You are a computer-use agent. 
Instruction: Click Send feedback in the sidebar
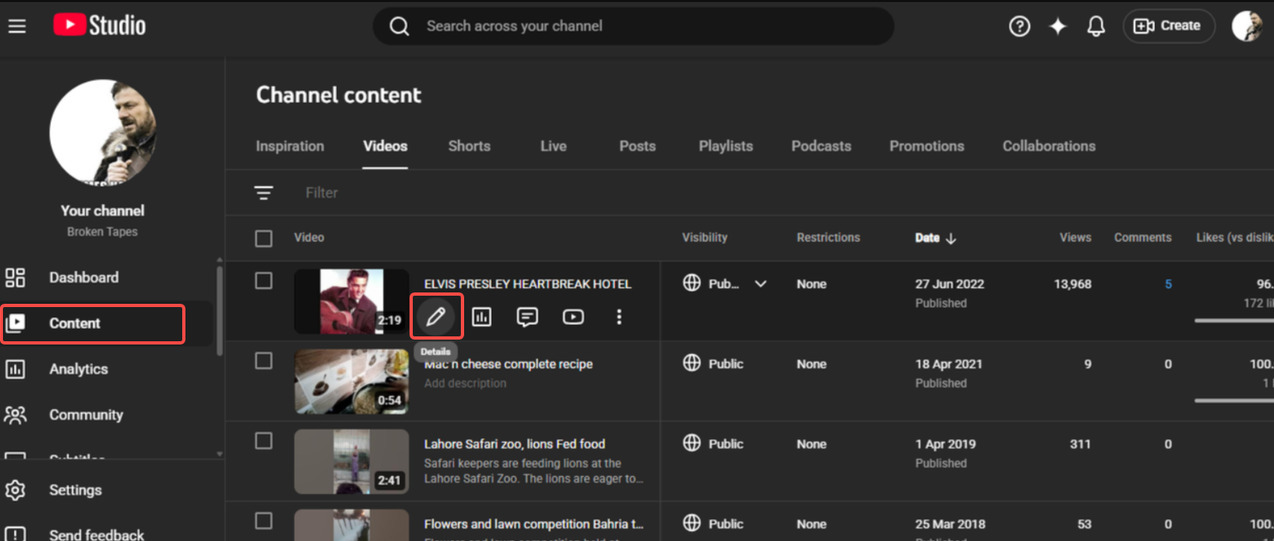[96, 535]
